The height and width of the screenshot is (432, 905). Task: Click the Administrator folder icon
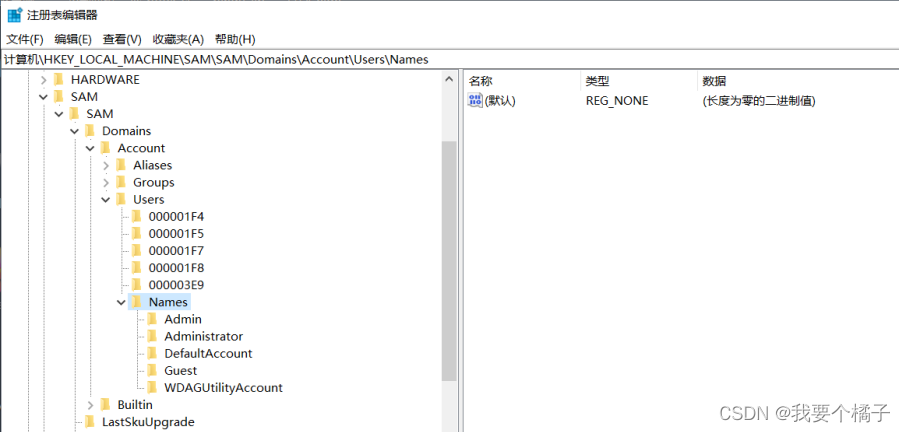(x=152, y=336)
